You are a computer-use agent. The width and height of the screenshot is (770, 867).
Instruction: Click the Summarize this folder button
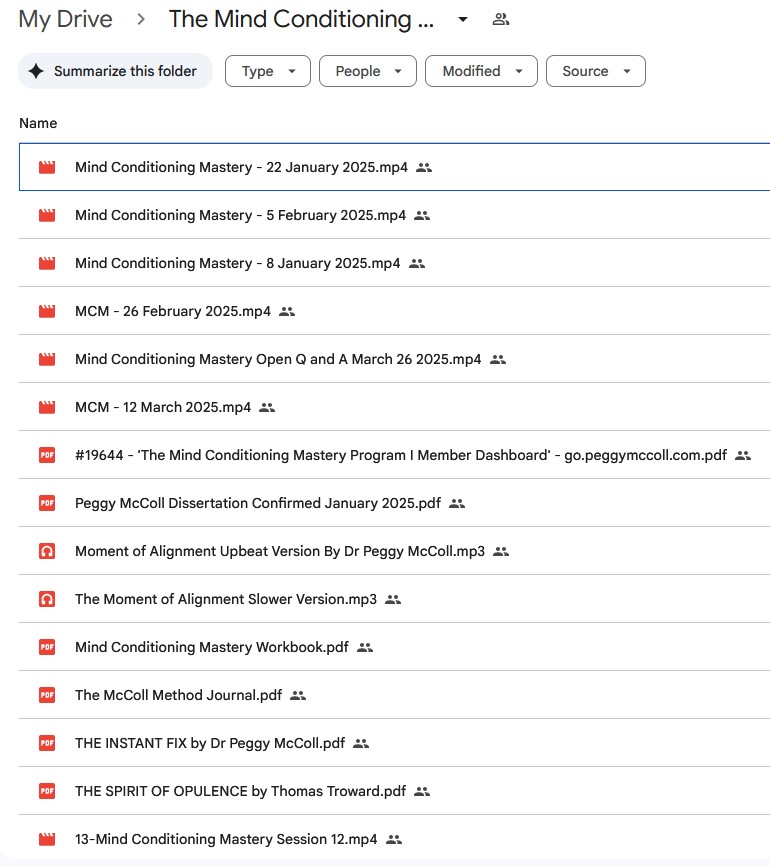(115, 71)
